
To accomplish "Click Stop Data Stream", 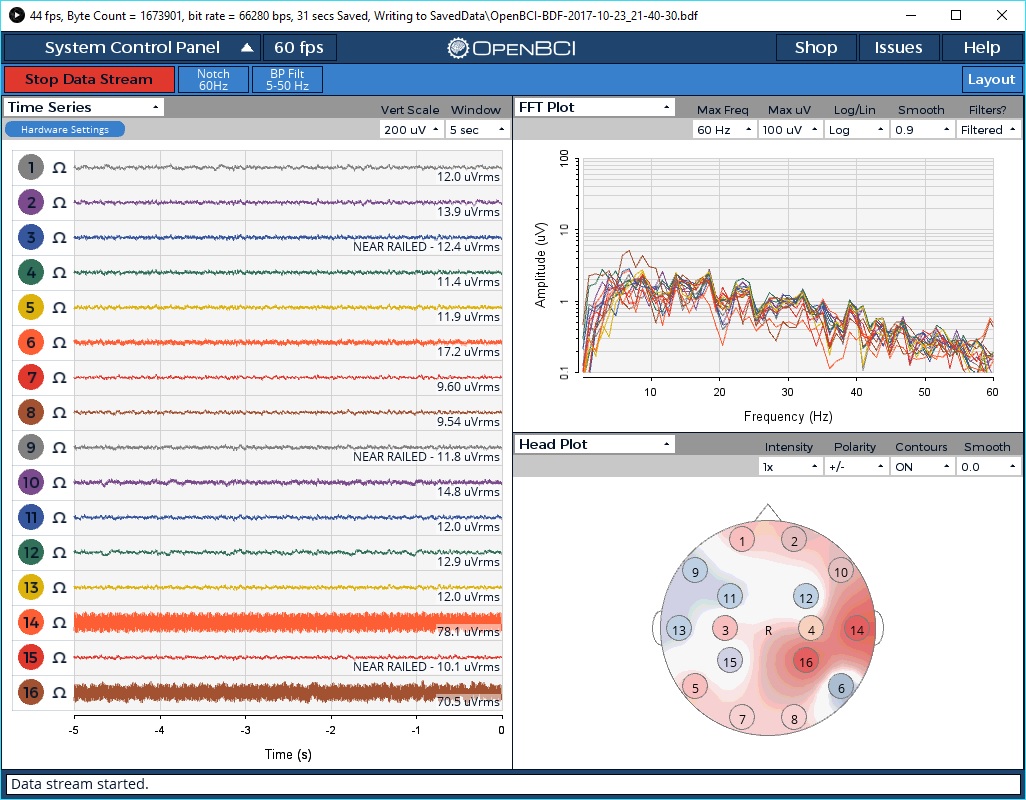I will [88, 79].
